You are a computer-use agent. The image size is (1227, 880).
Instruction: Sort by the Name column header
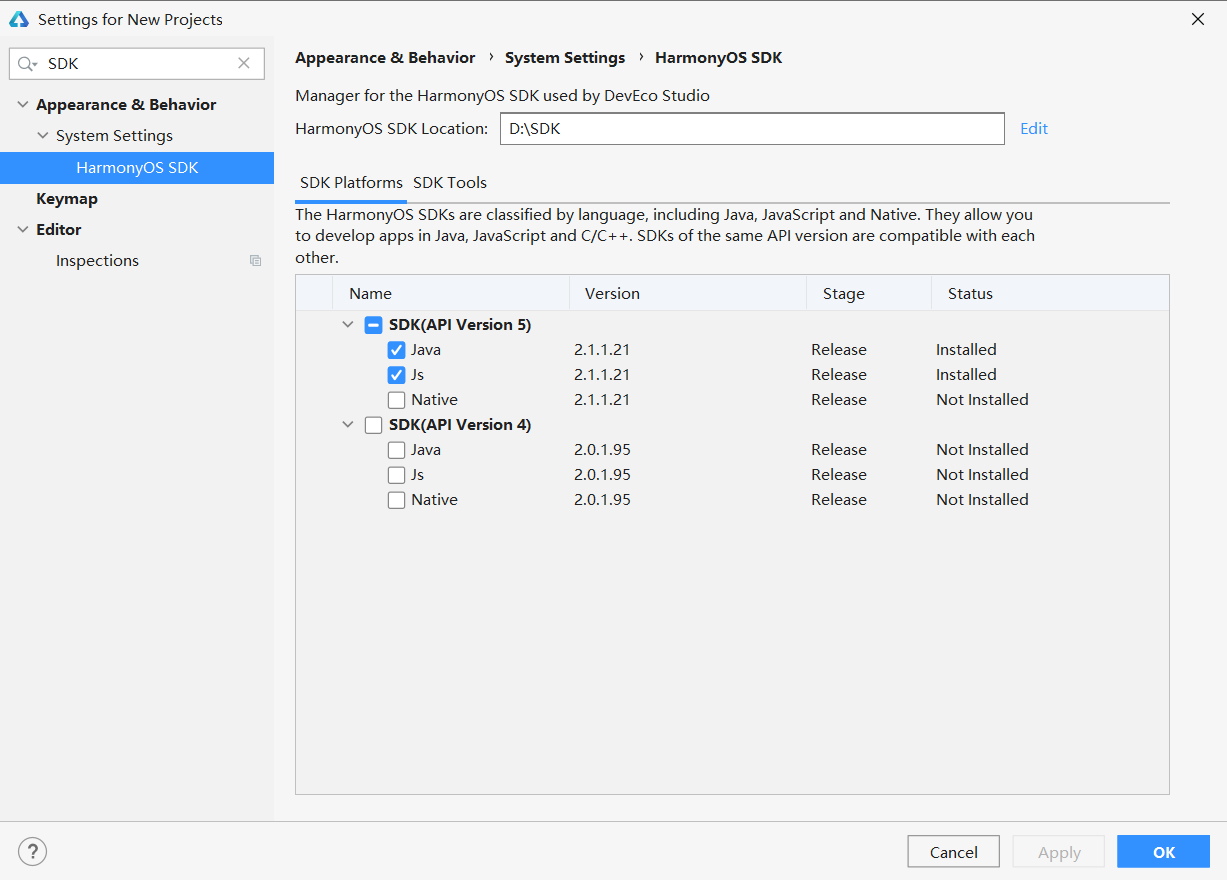tap(451, 294)
